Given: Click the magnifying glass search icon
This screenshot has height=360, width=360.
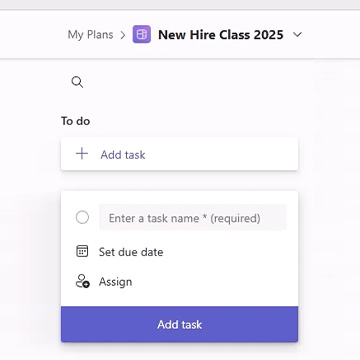Looking at the screenshot, I should point(77,82).
